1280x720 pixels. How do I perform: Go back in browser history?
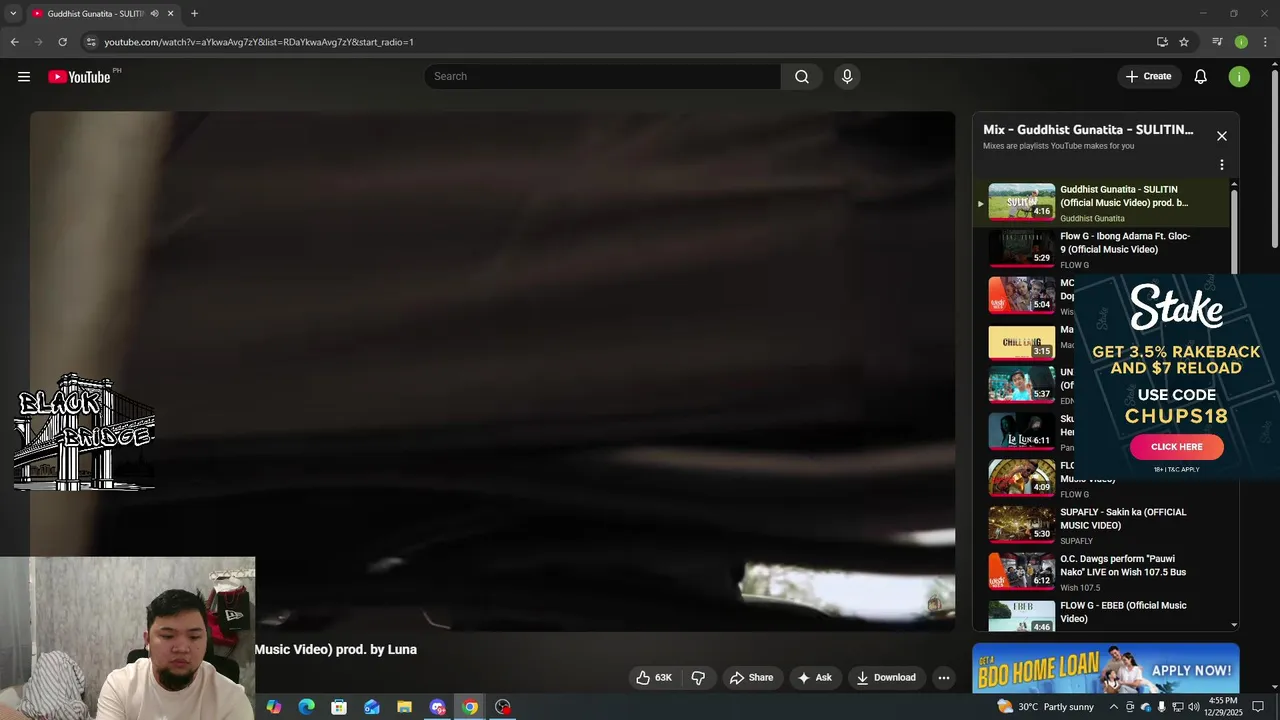tap(15, 42)
